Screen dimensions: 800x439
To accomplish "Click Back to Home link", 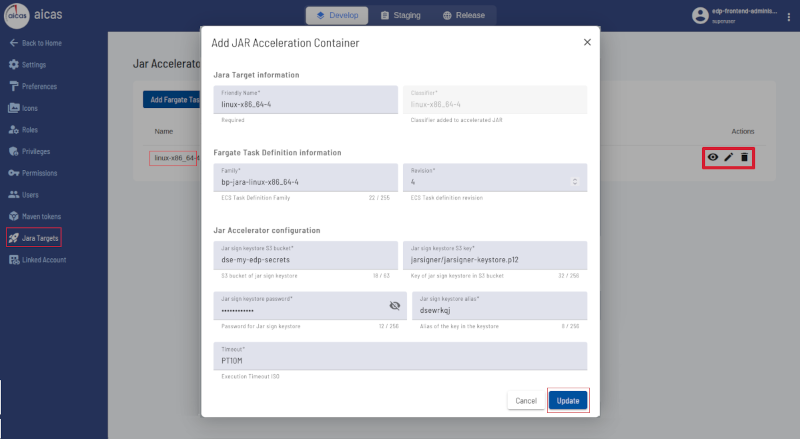I will 36,43.
